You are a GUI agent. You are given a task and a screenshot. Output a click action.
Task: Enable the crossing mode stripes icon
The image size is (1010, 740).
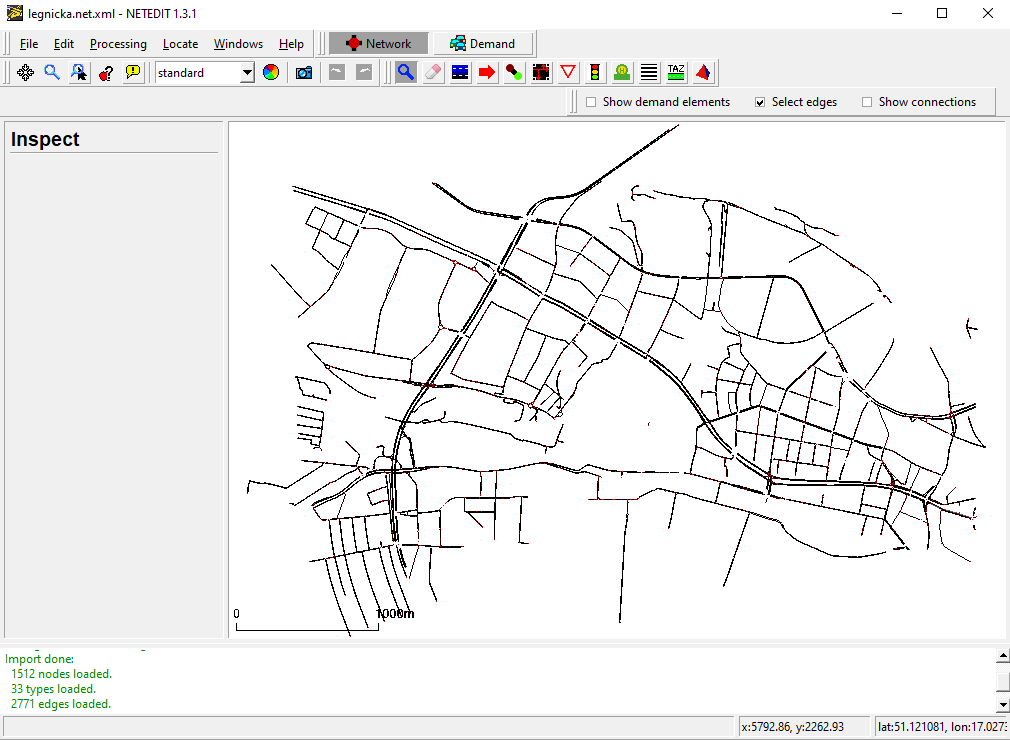point(649,72)
